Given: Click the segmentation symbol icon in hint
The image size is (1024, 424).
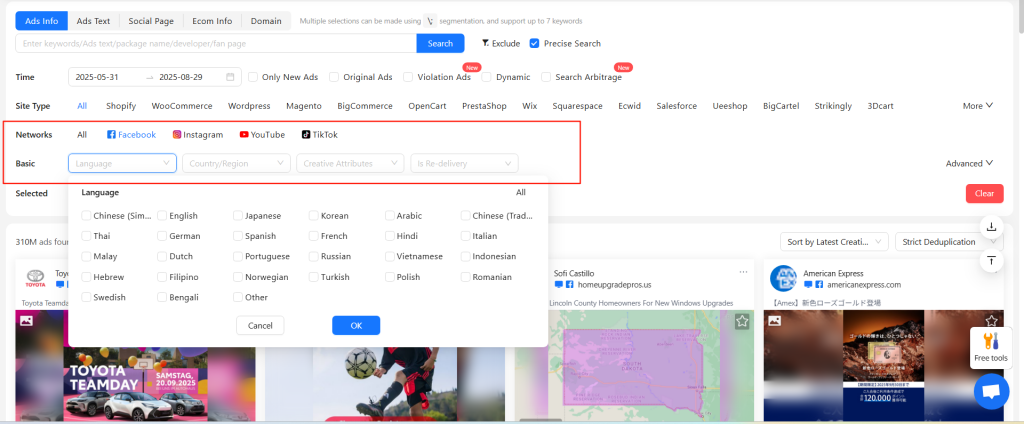Looking at the screenshot, I should [x=430, y=21].
